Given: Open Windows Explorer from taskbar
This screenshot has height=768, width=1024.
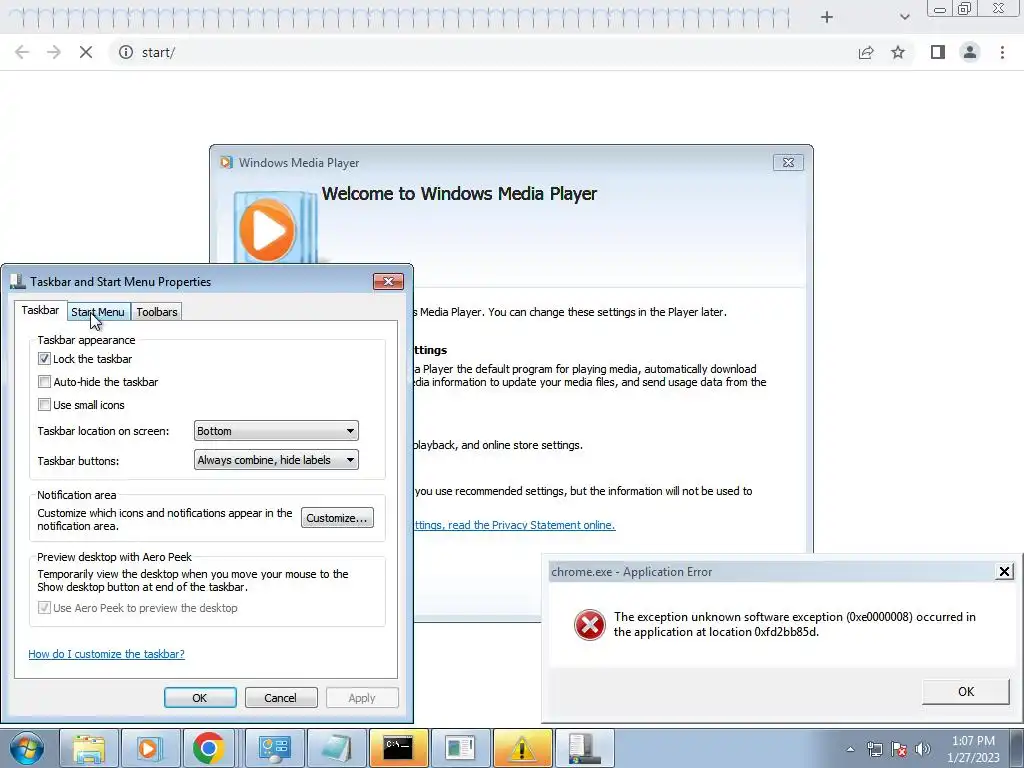Looking at the screenshot, I should (89, 748).
